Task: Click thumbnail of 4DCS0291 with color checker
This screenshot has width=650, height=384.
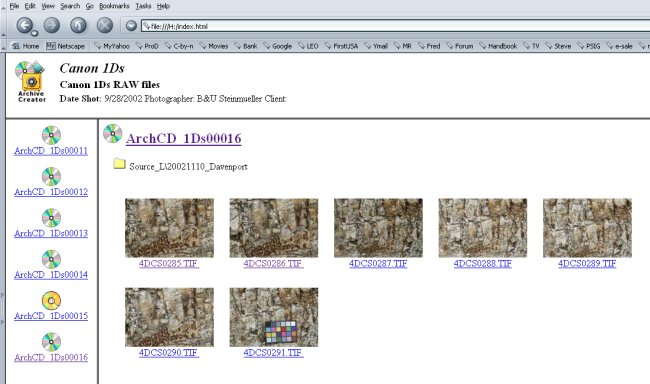Action: point(274,317)
